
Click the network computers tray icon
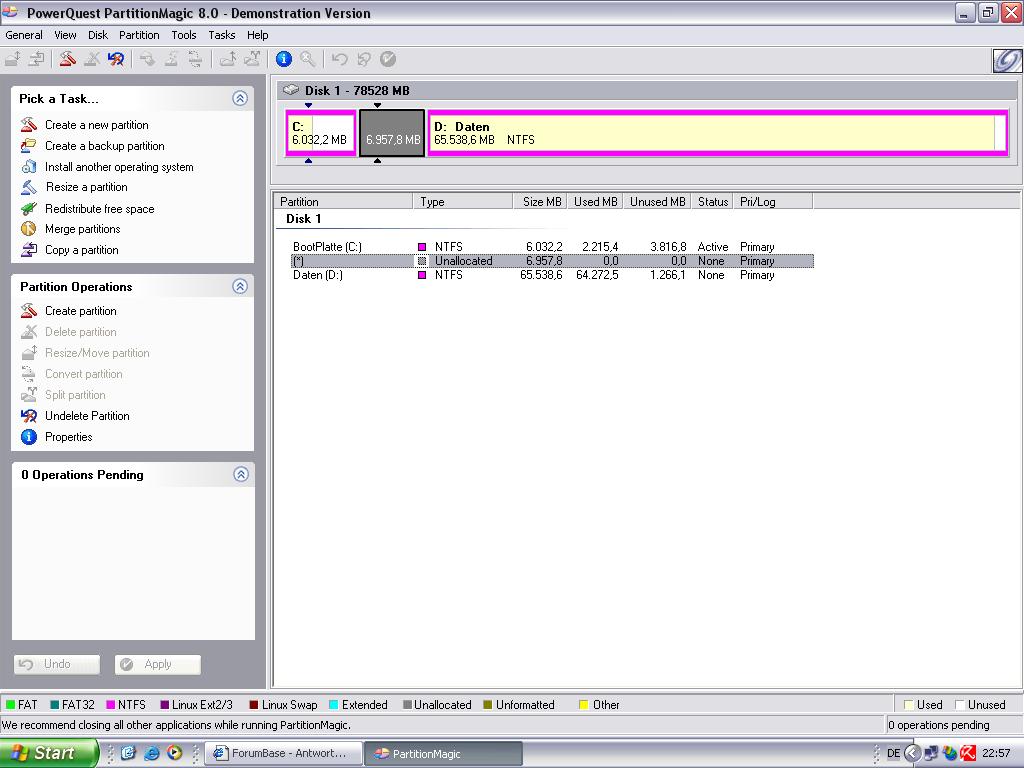(x=932, y=753)
